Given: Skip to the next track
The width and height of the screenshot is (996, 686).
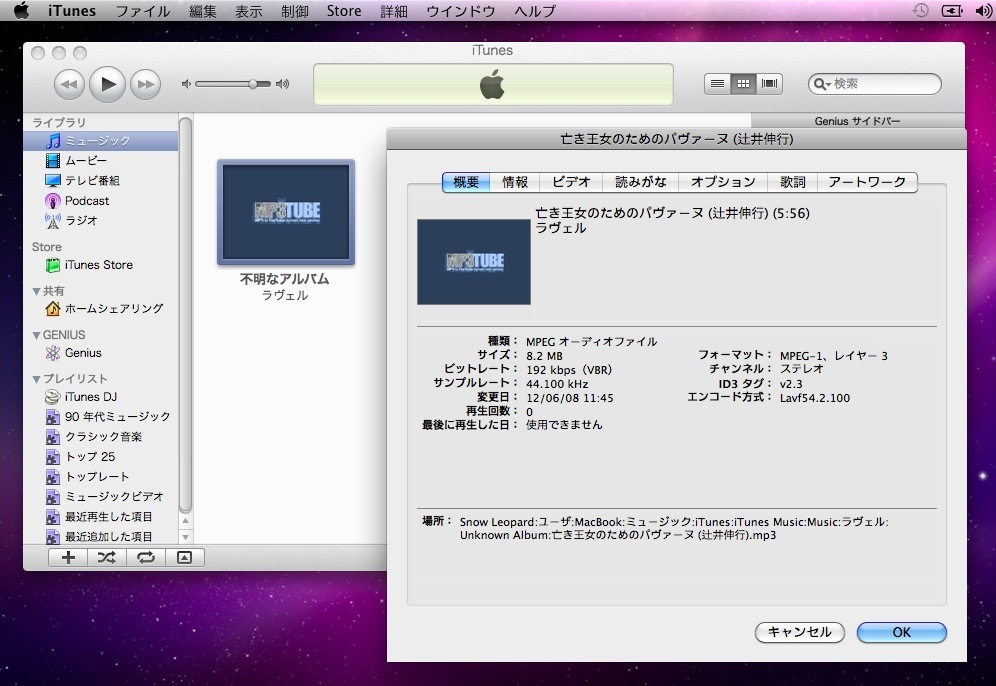Looking at the screenshot, I should [x=146, y=84].
